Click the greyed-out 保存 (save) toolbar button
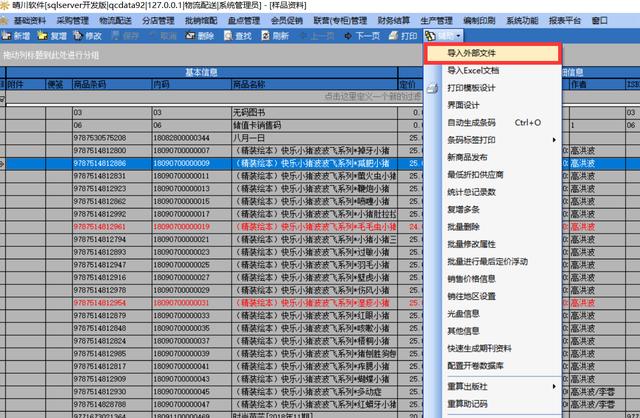Viewport: 640px width, 418px height. (125, 36)
